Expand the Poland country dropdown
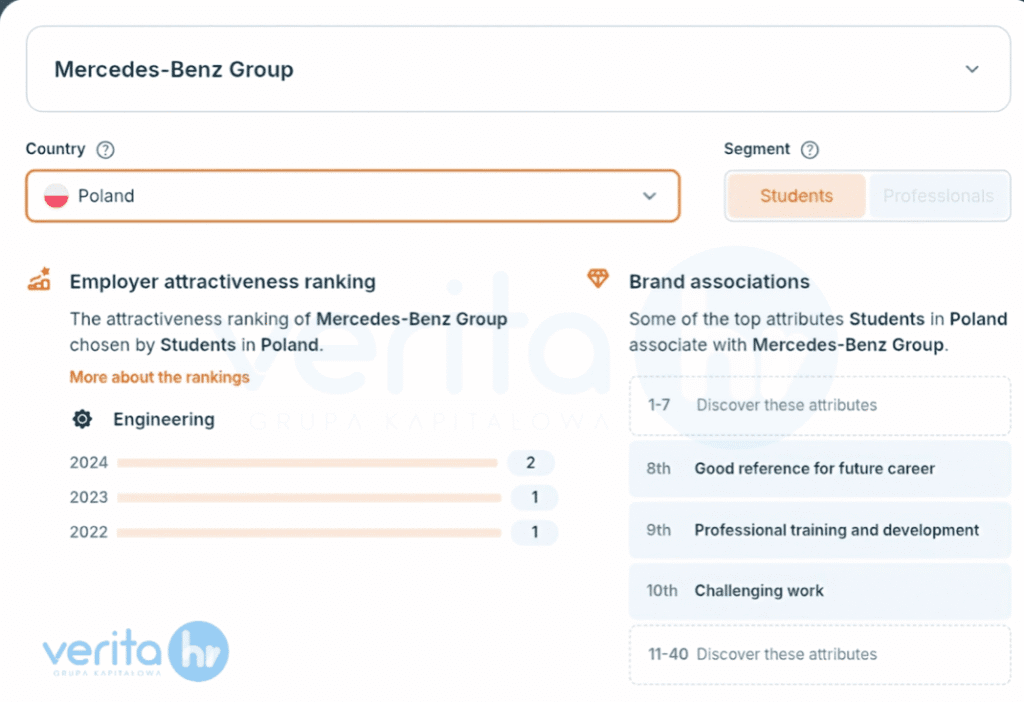Image resolution: width=1024 pixels, height=702 pixels. (x=352, y=196)
